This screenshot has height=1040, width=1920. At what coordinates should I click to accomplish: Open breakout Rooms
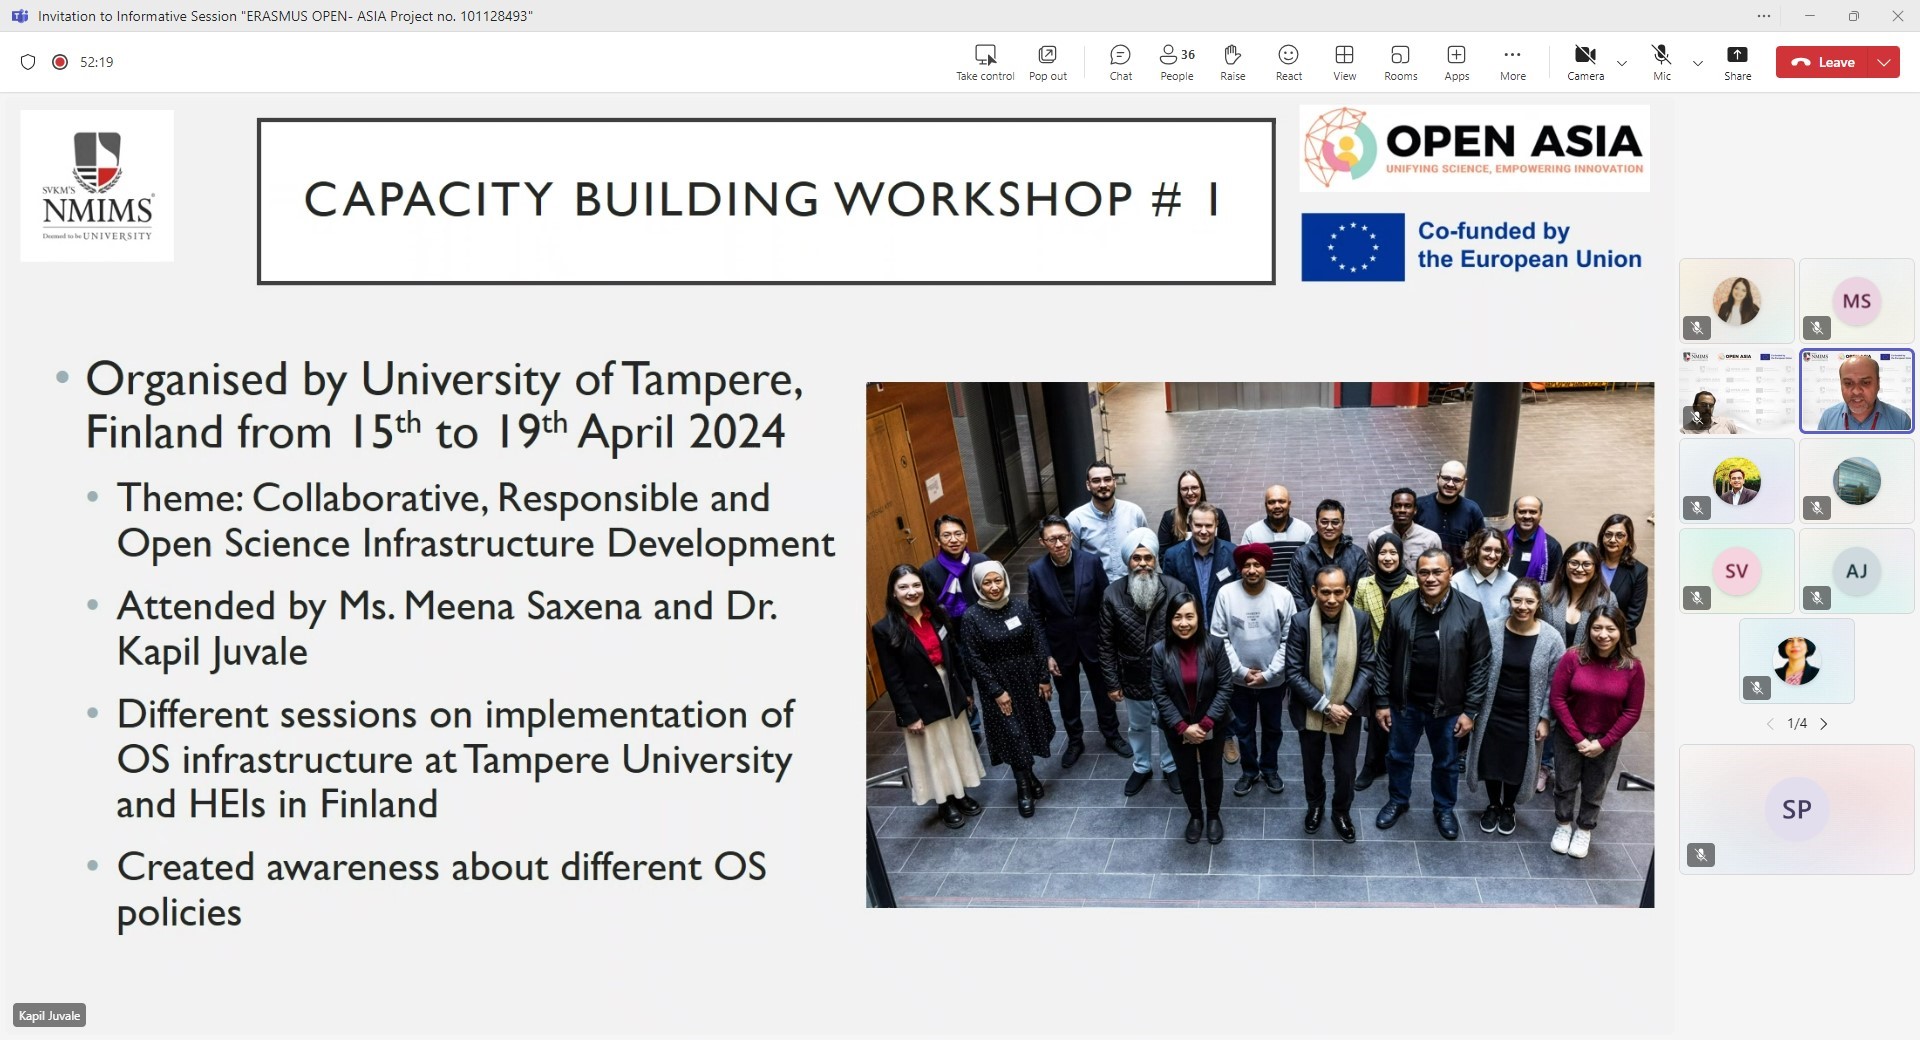(1401, 62)
